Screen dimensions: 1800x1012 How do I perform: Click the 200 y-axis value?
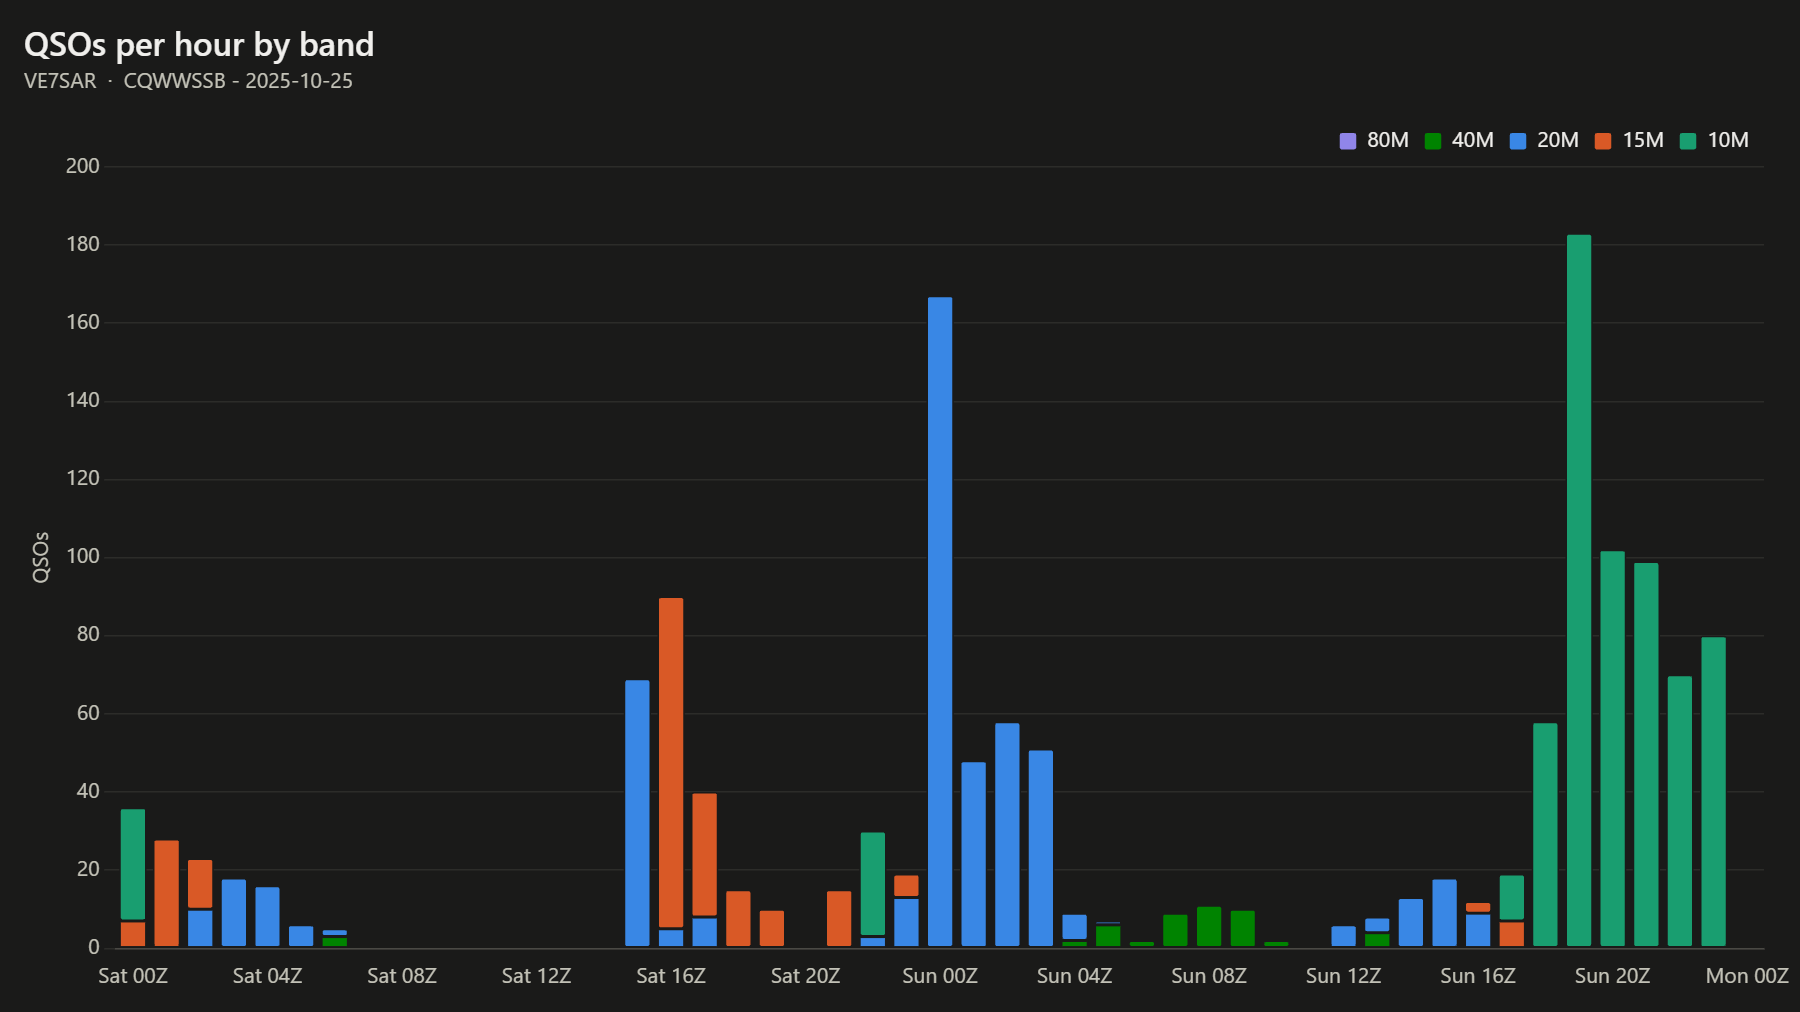click(x=83, y=166)
